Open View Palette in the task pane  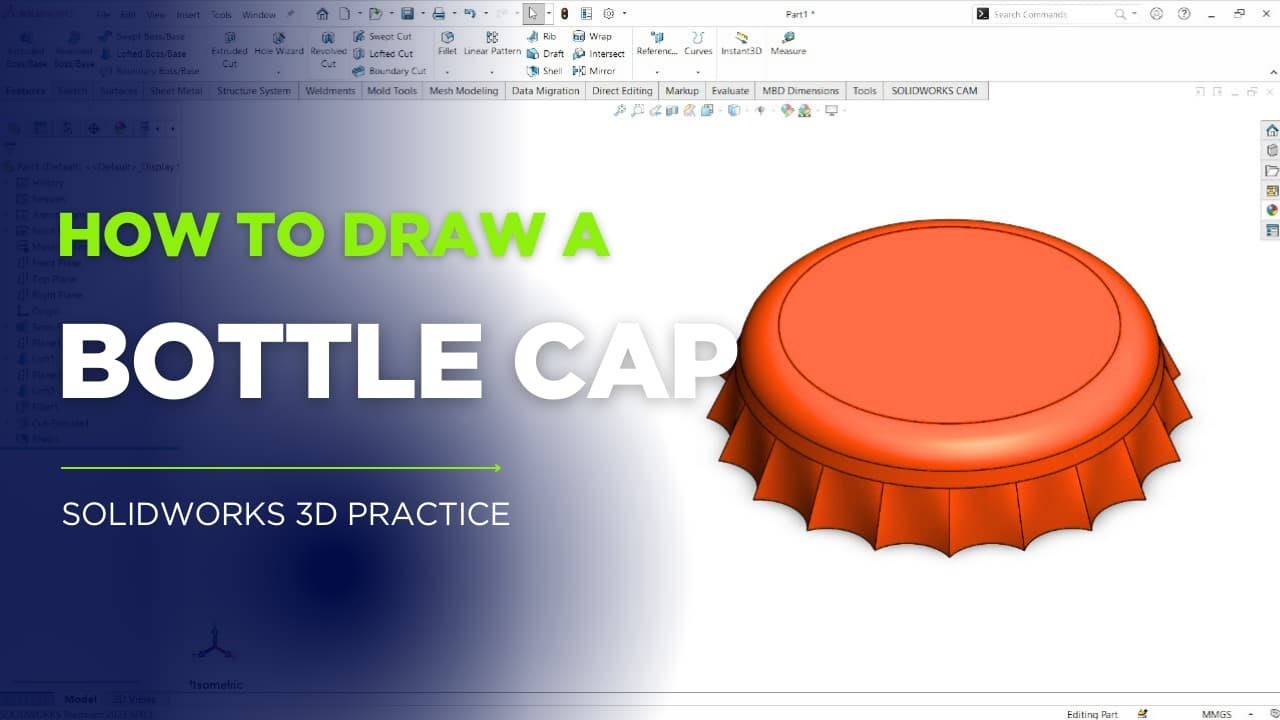point(1272,190)
